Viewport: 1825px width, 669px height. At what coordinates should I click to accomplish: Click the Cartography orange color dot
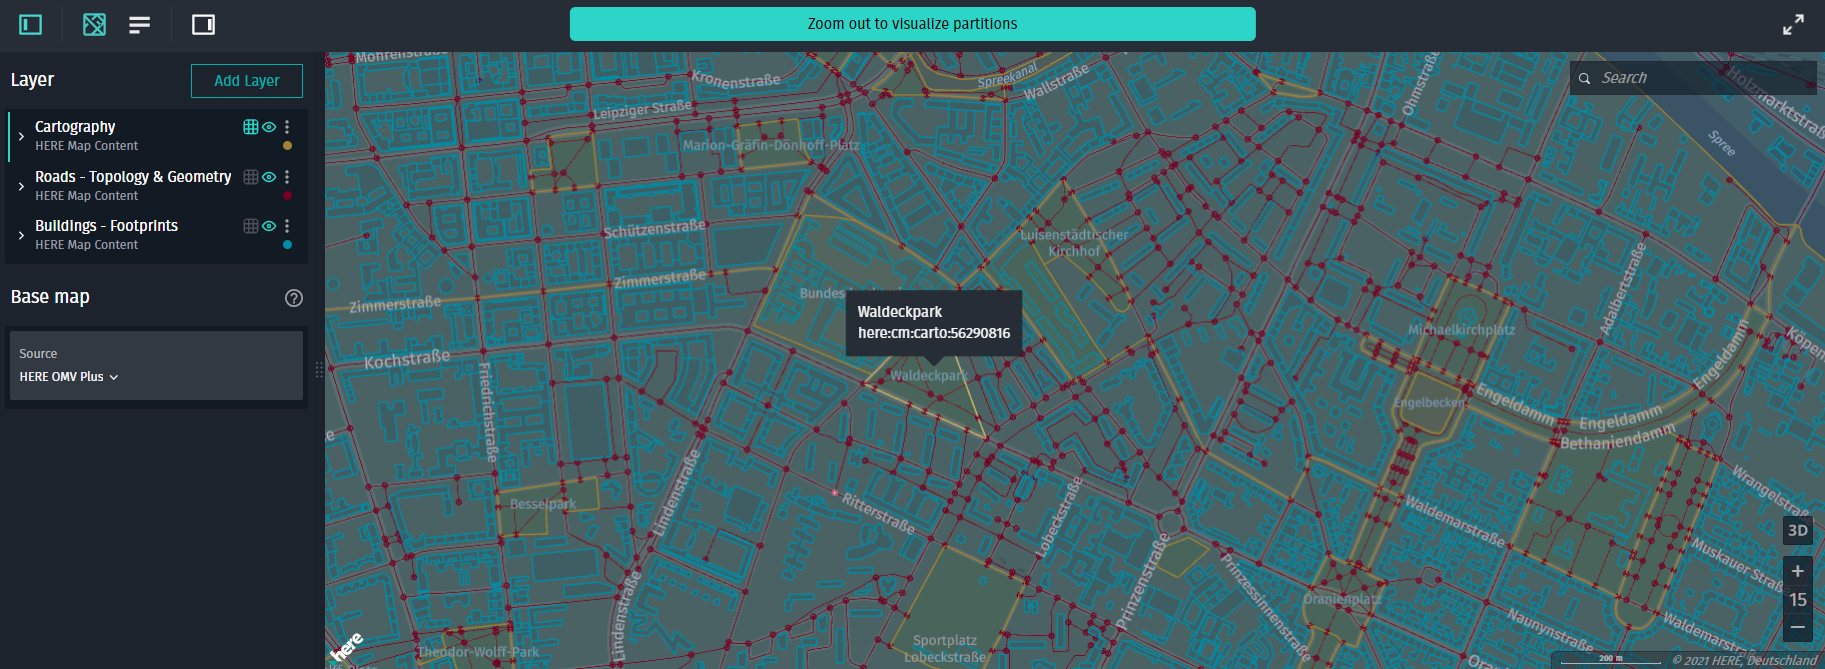point(287,146)
